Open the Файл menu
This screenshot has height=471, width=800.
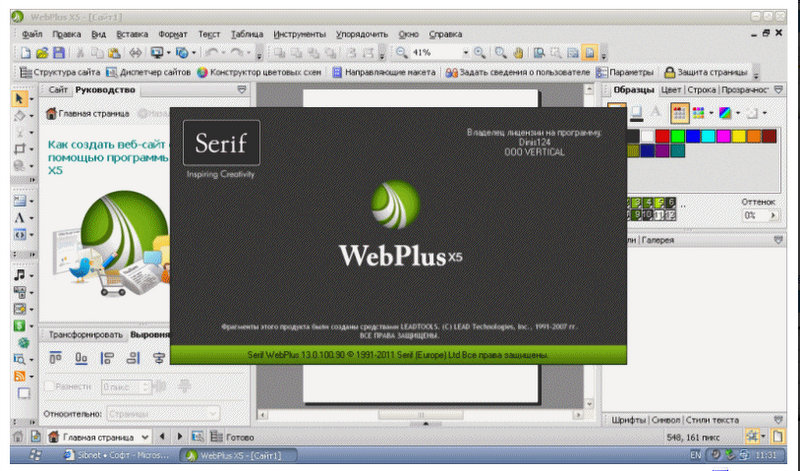click(x=32, y=34)
